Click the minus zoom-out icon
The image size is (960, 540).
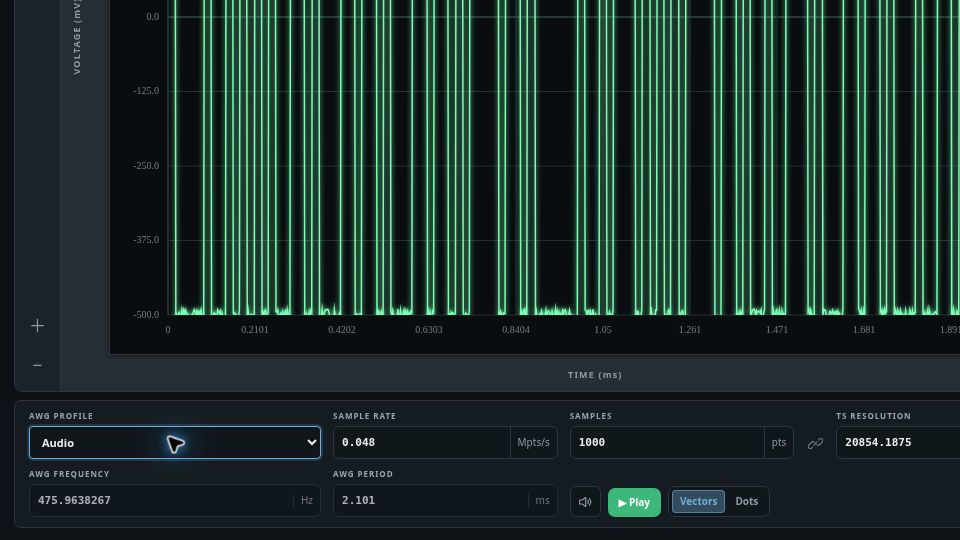click(37, 366)
